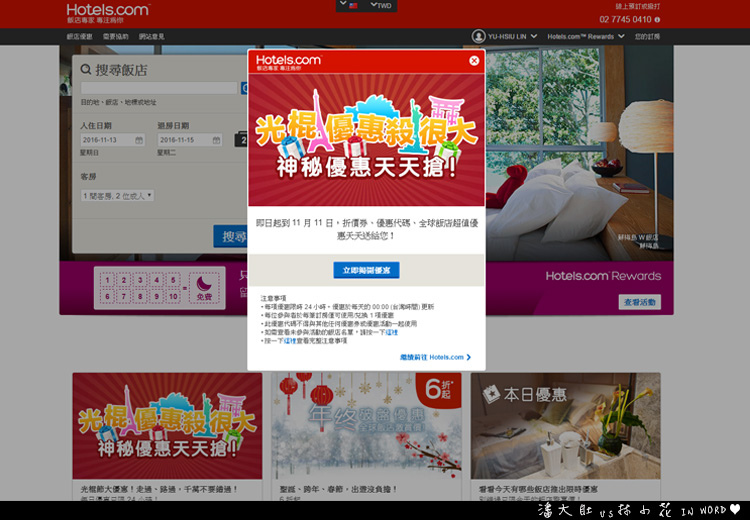Open the TWD currency dropdown
Image resolution: width=750 pixels, height=520 pixels.
381,5
